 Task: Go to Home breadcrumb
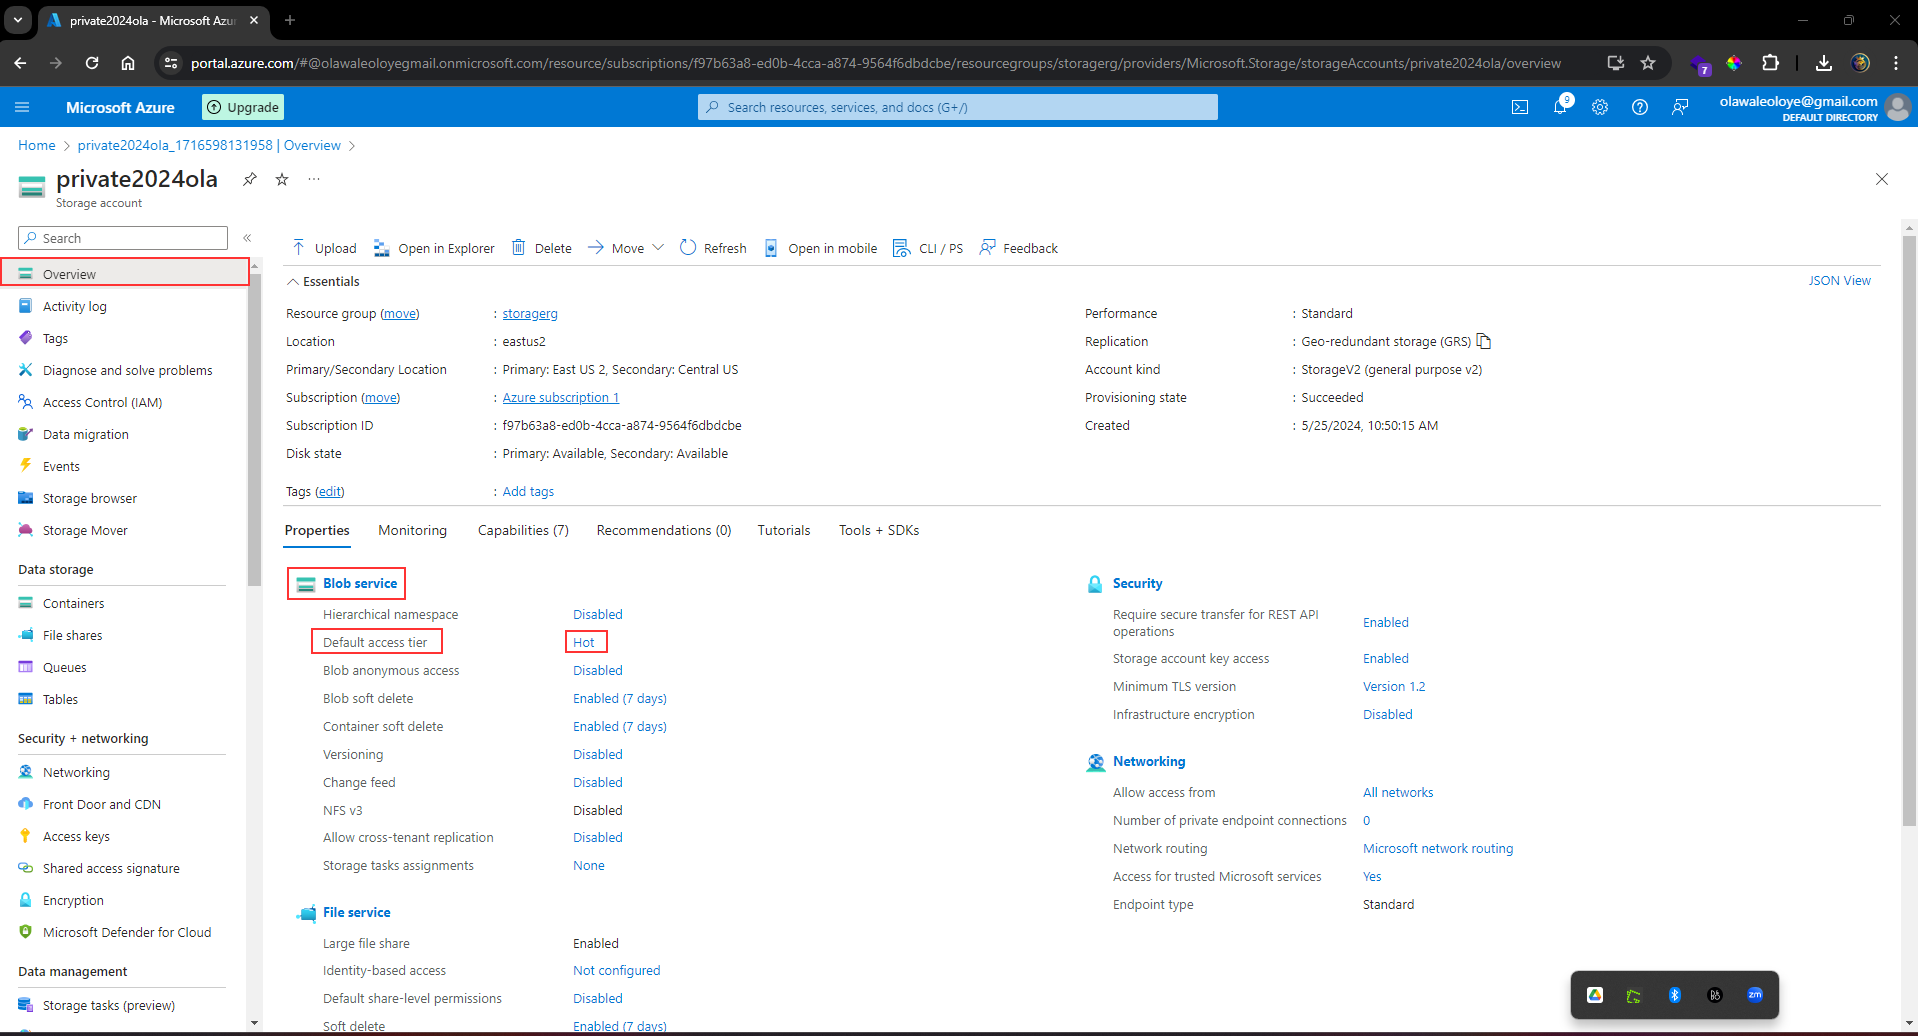pyautogui.click(x=37, y=146)
